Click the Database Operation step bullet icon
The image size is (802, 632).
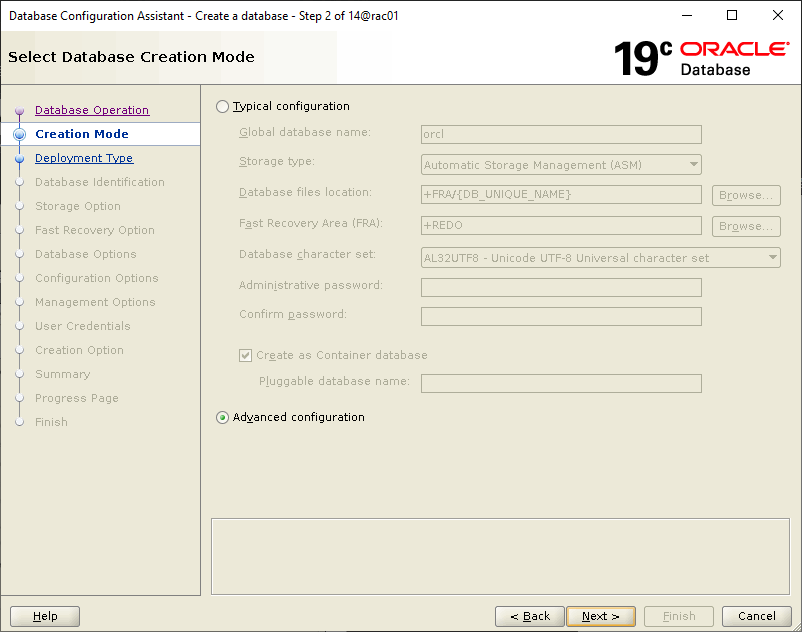[19, 111]
